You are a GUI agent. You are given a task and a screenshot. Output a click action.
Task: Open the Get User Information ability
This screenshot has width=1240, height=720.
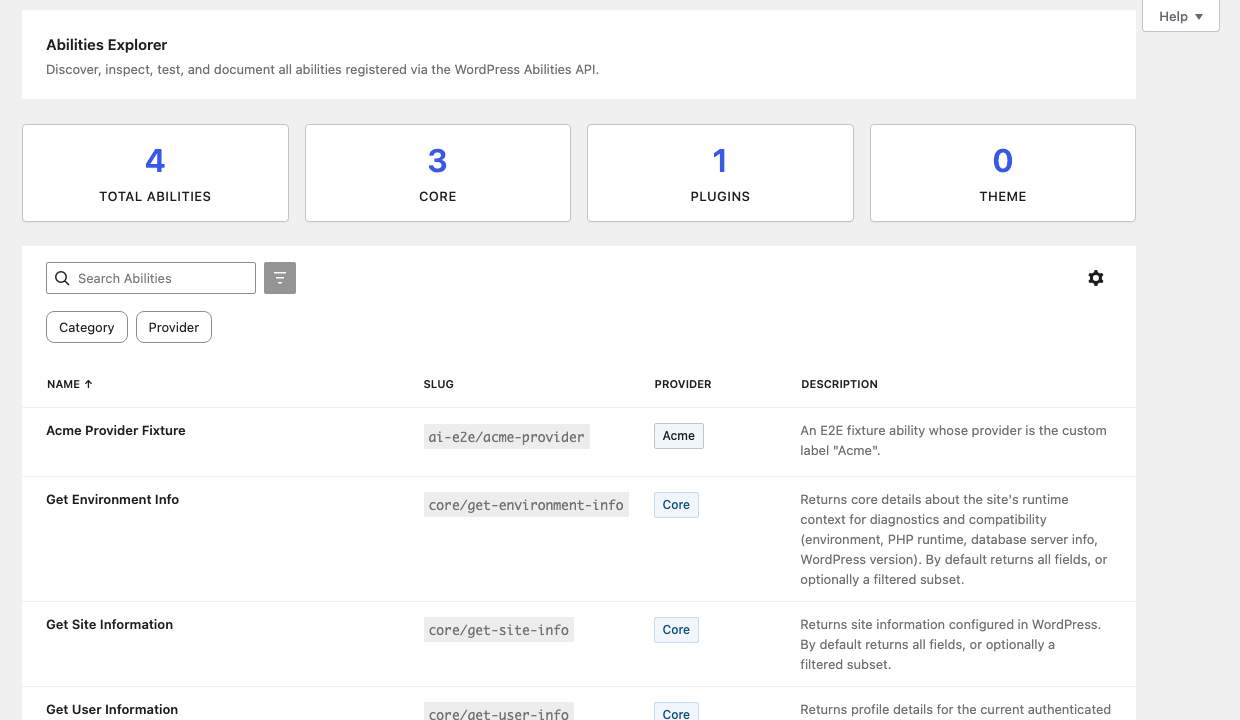coord(112,709)
